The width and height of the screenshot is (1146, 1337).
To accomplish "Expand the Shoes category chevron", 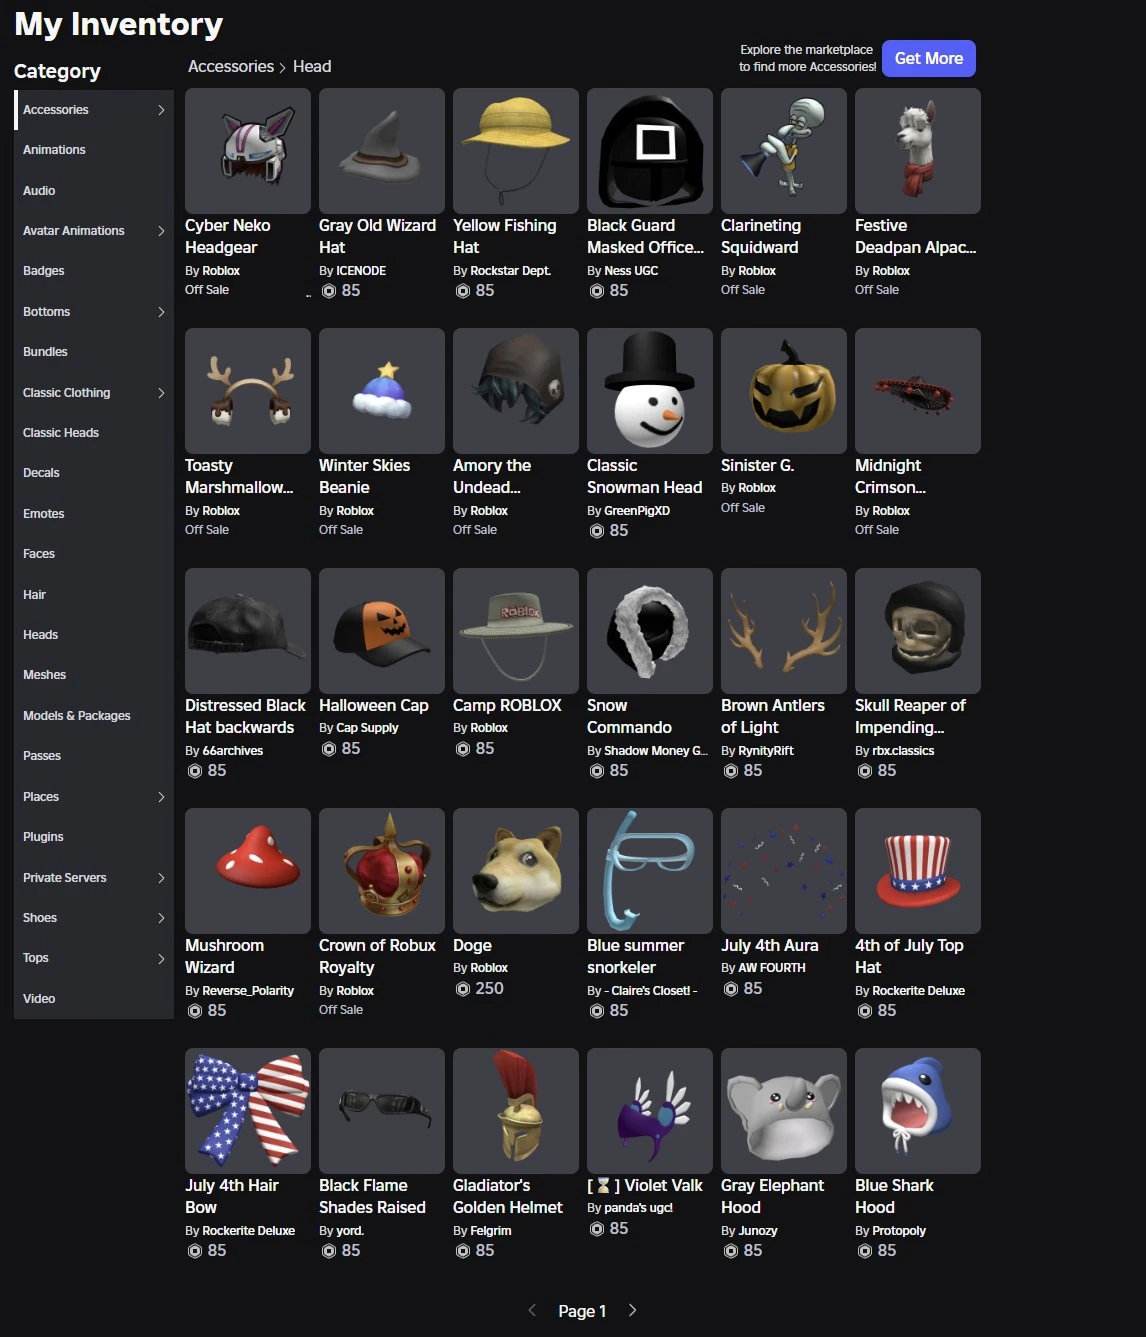I will pos(161,918).
